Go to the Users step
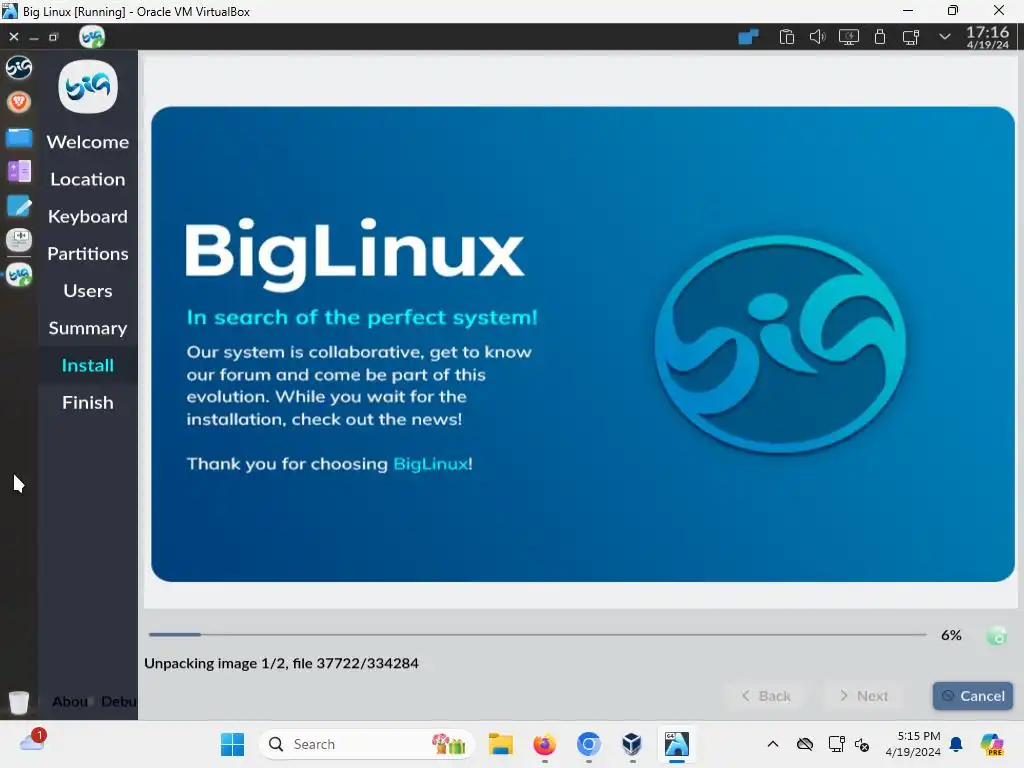The height and width of the screenshot is (768, 1024). 88,291
